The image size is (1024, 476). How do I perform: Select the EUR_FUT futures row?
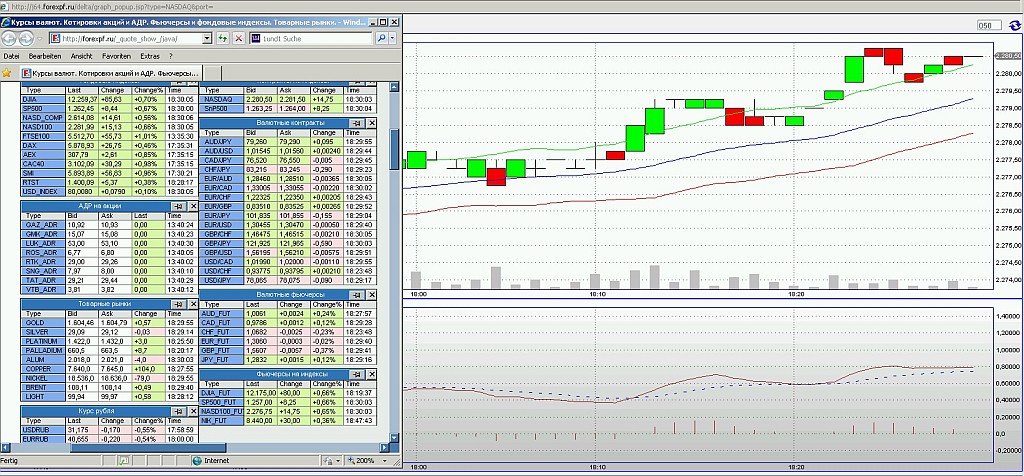tap(288, 341)
